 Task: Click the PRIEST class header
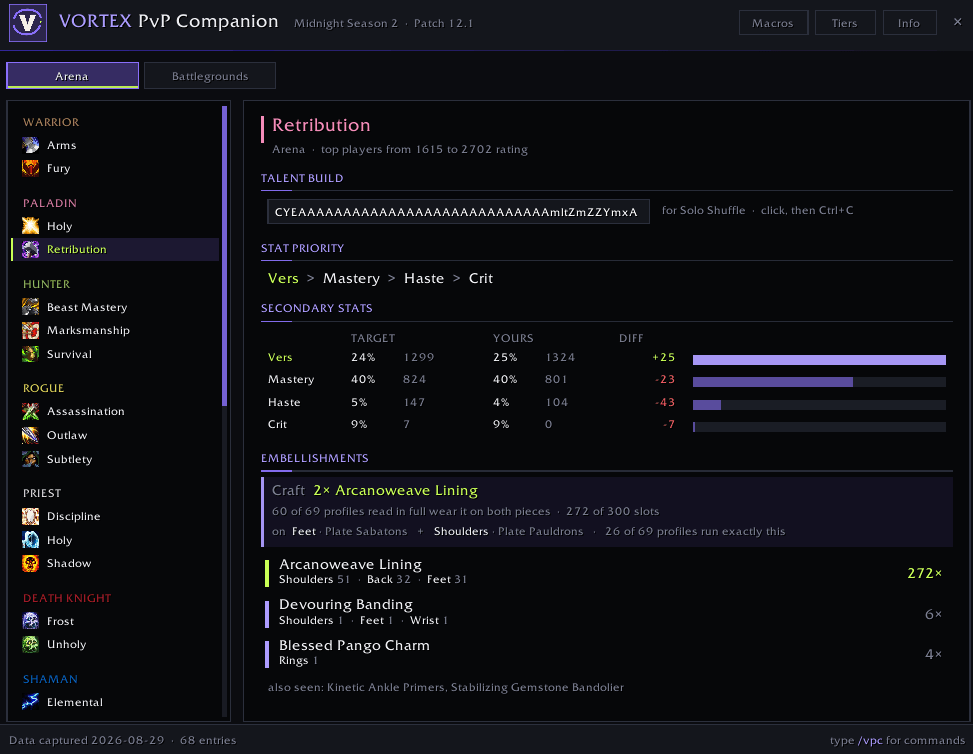click(42, 493)
